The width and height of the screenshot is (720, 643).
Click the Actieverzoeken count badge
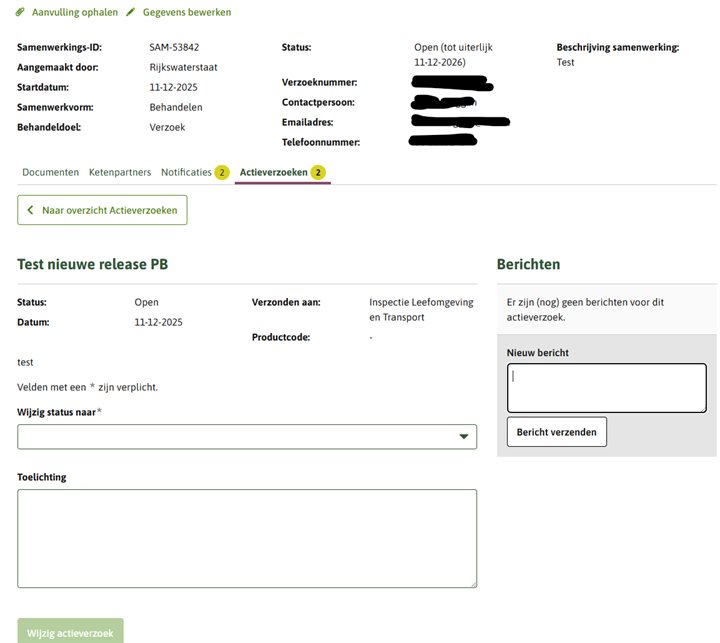tap(318, 173)
